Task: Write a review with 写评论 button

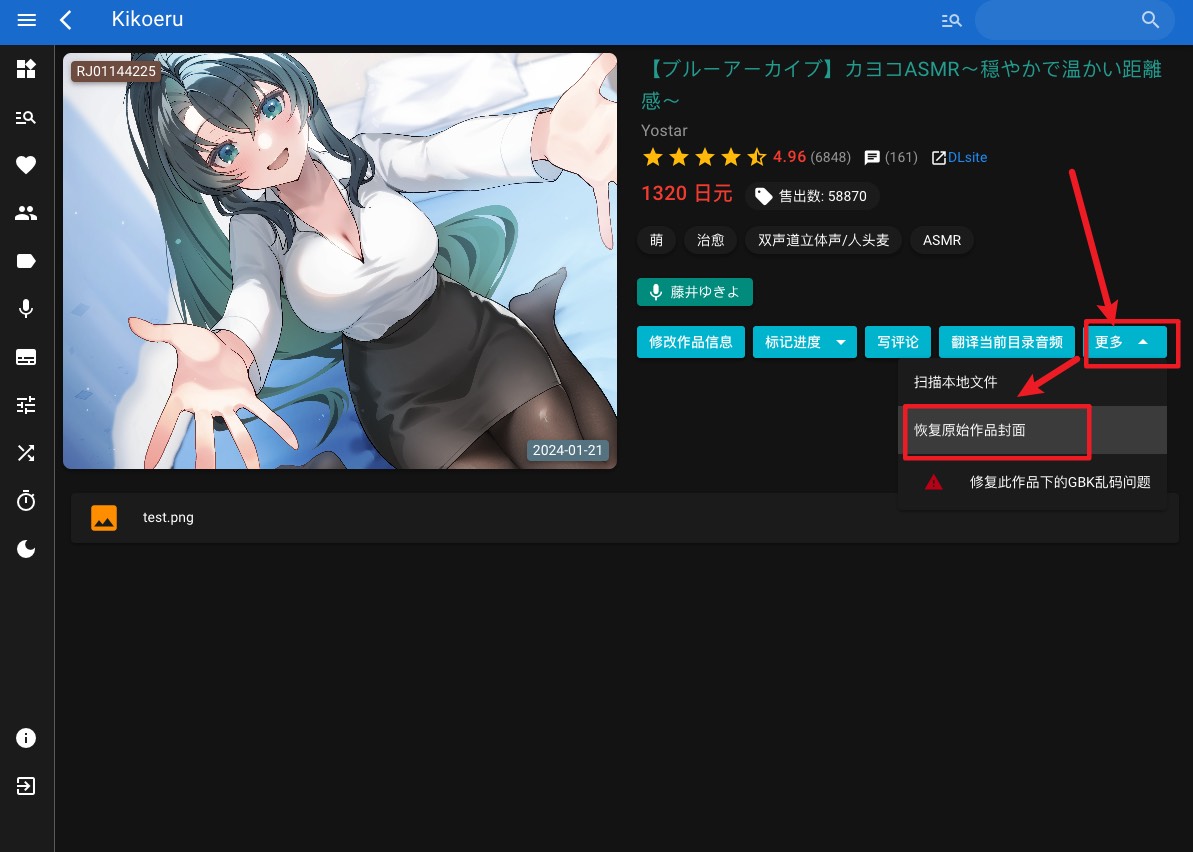Action: 897,341
